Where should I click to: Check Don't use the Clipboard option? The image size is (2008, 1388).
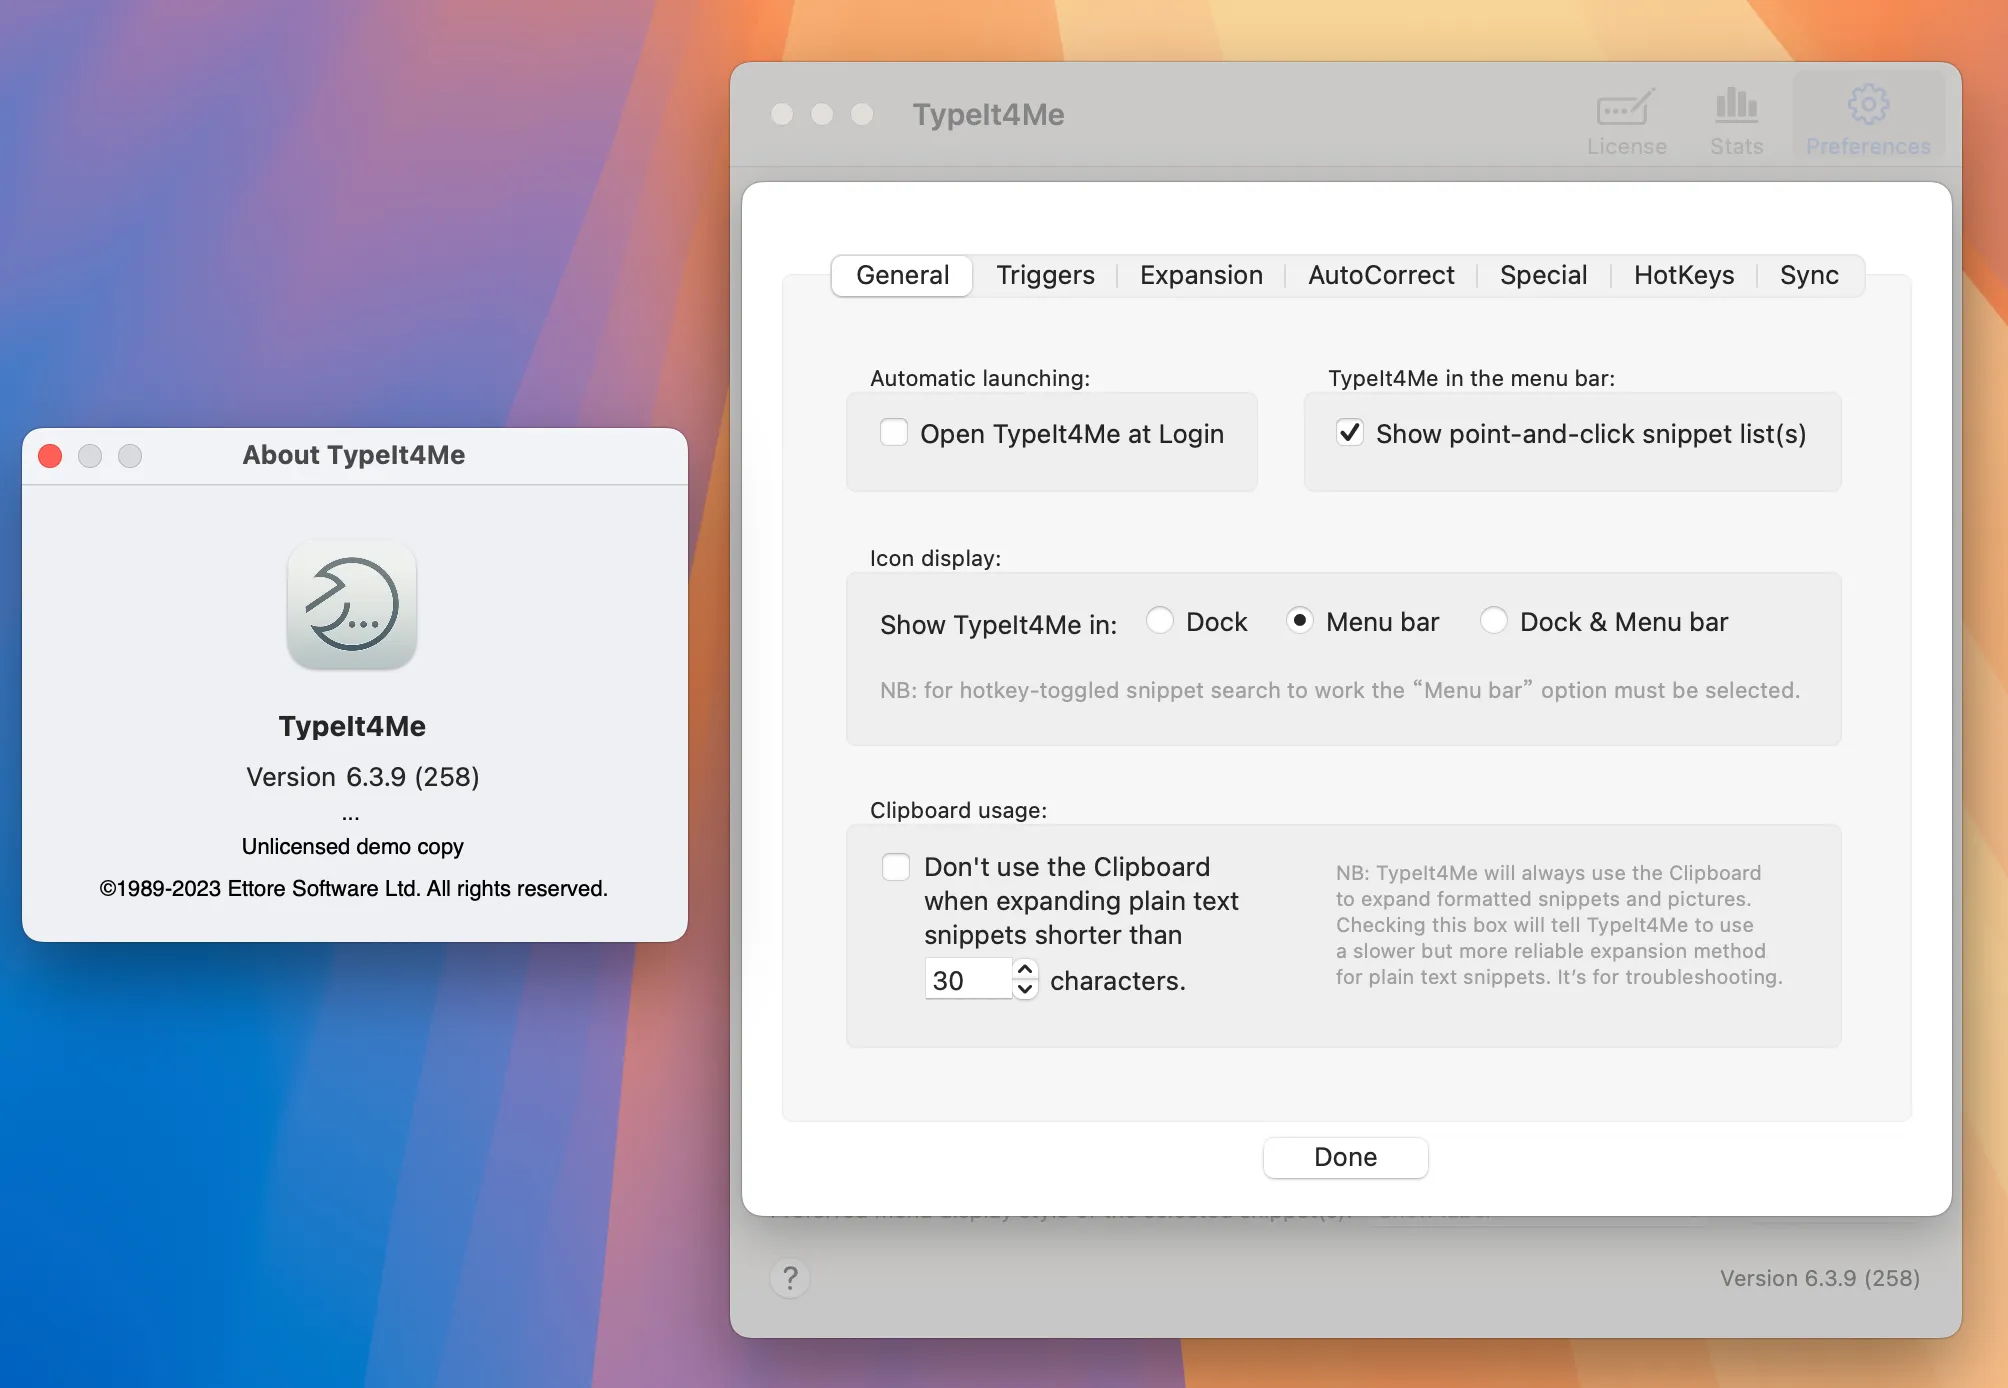coord(896,867)
